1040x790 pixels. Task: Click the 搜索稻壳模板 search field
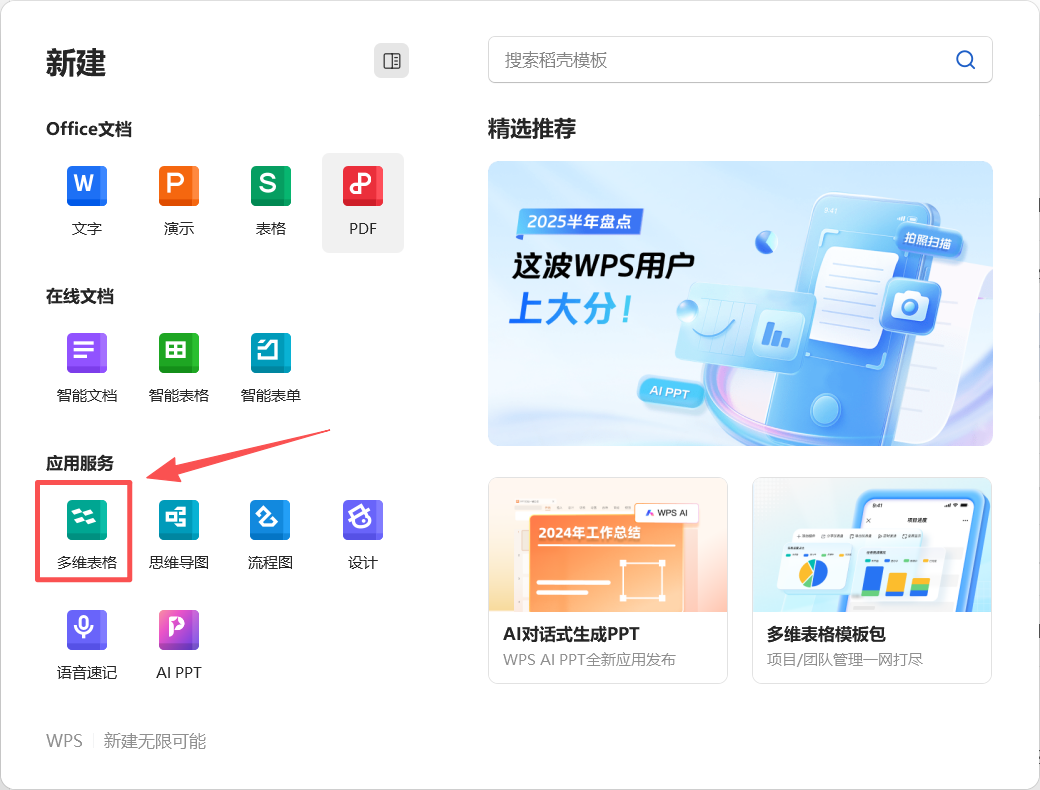tap(720, 60)
